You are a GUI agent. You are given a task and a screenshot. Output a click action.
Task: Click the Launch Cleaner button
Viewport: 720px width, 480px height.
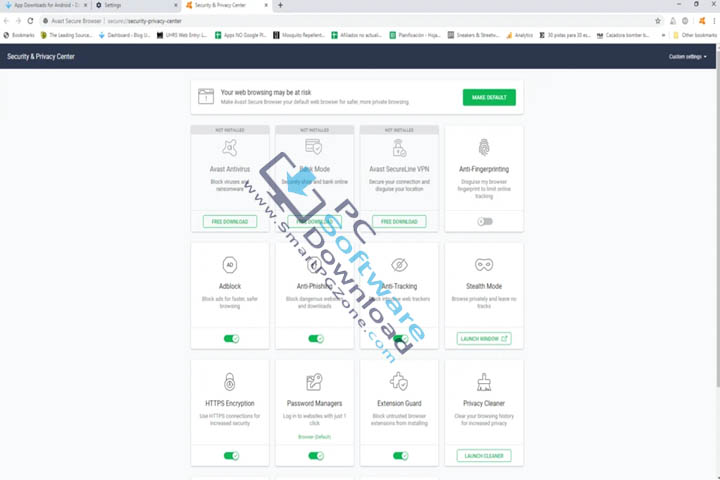484,456
